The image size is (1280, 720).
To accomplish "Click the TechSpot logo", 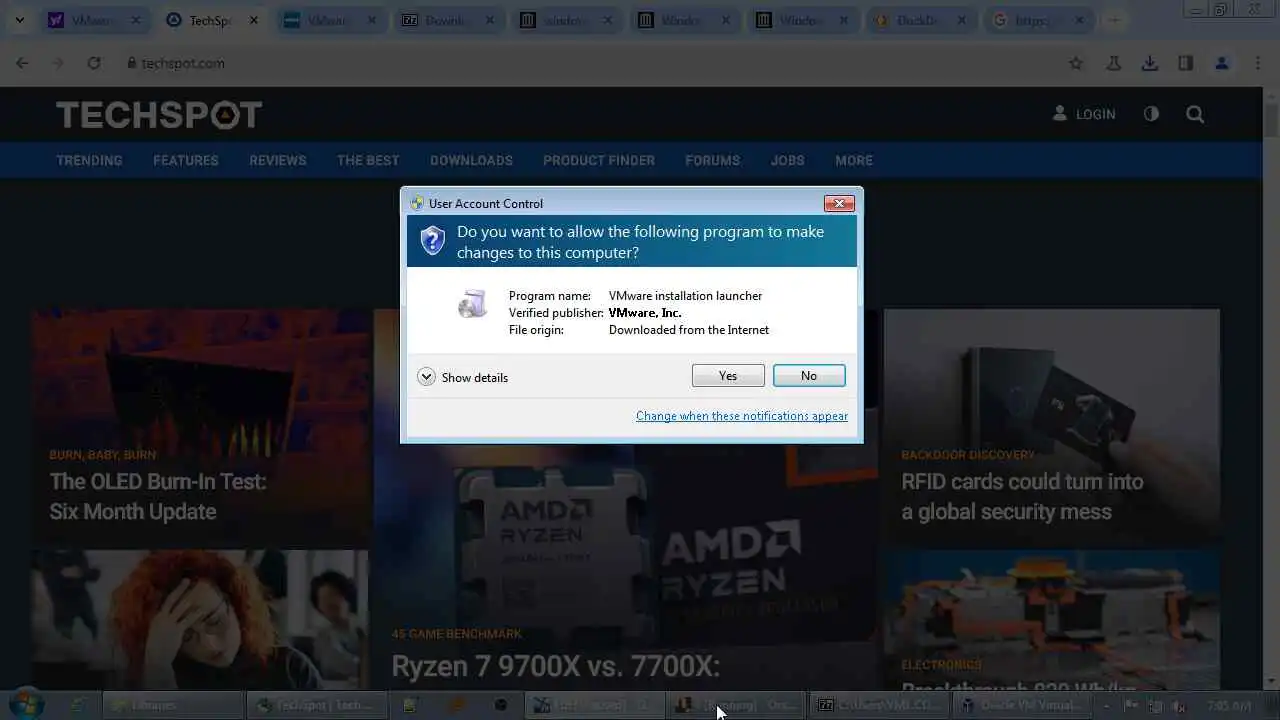I will [159, 115].
